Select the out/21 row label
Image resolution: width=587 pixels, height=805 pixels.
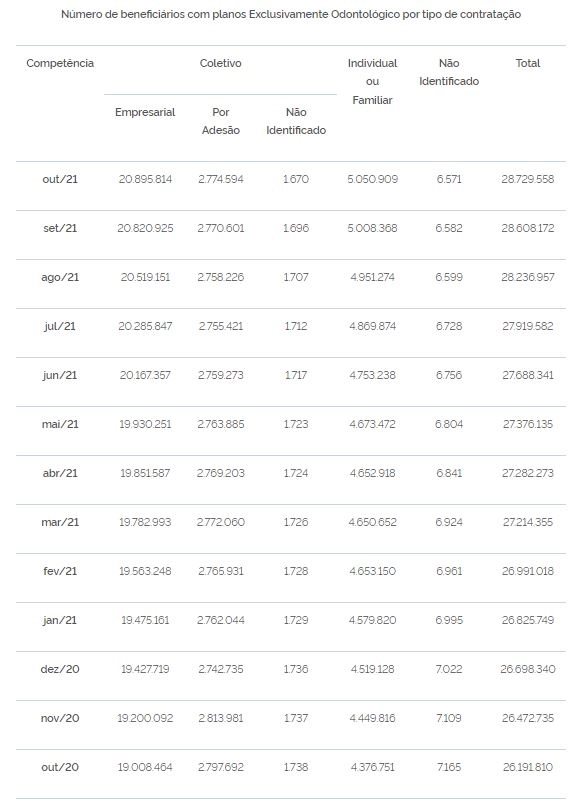coord(60,179)
